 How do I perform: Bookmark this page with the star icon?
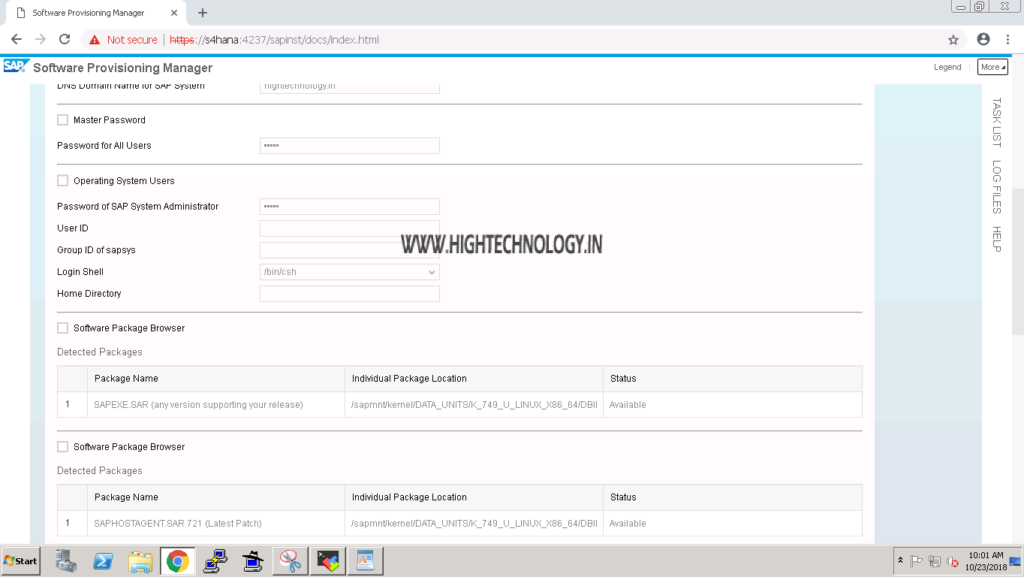(953, 40)
